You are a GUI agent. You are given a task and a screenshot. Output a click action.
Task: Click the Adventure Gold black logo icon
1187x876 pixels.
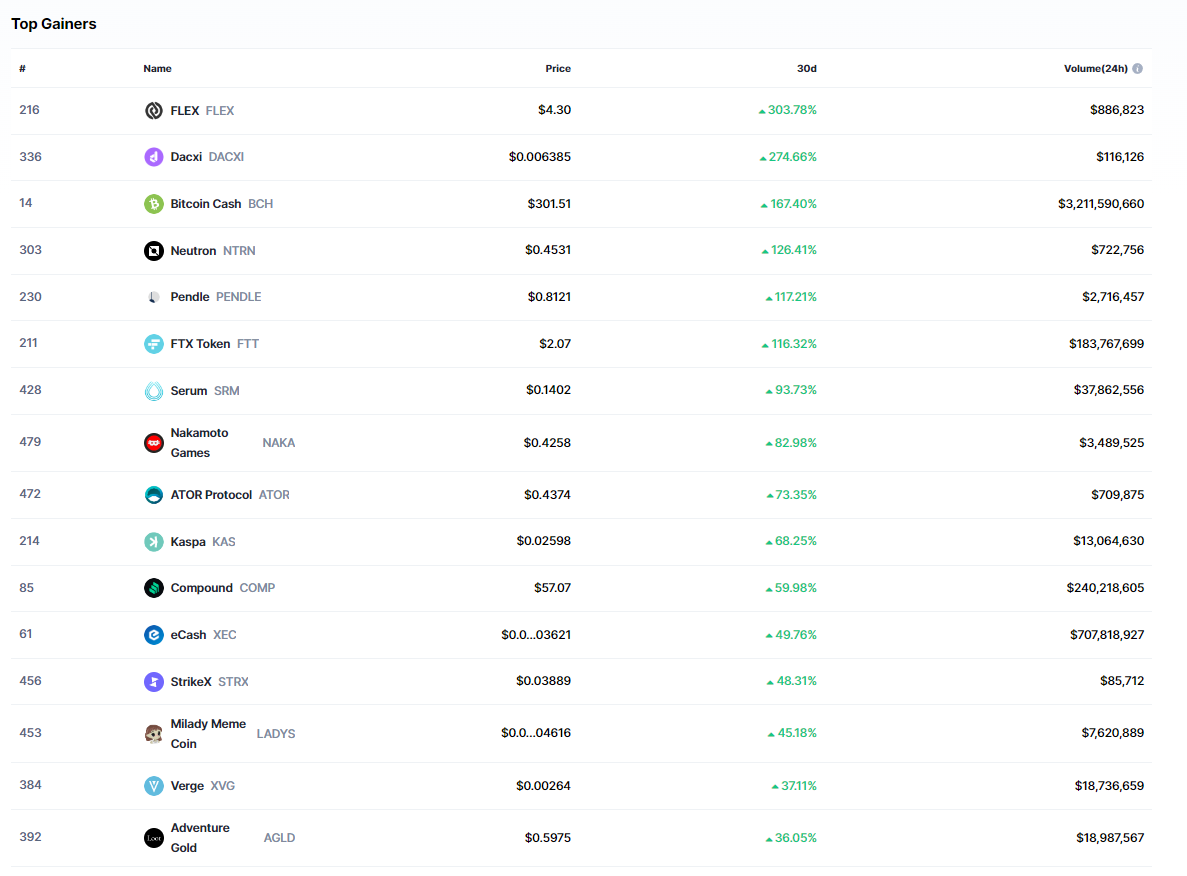pyautogui.click(x=154, y=838)
